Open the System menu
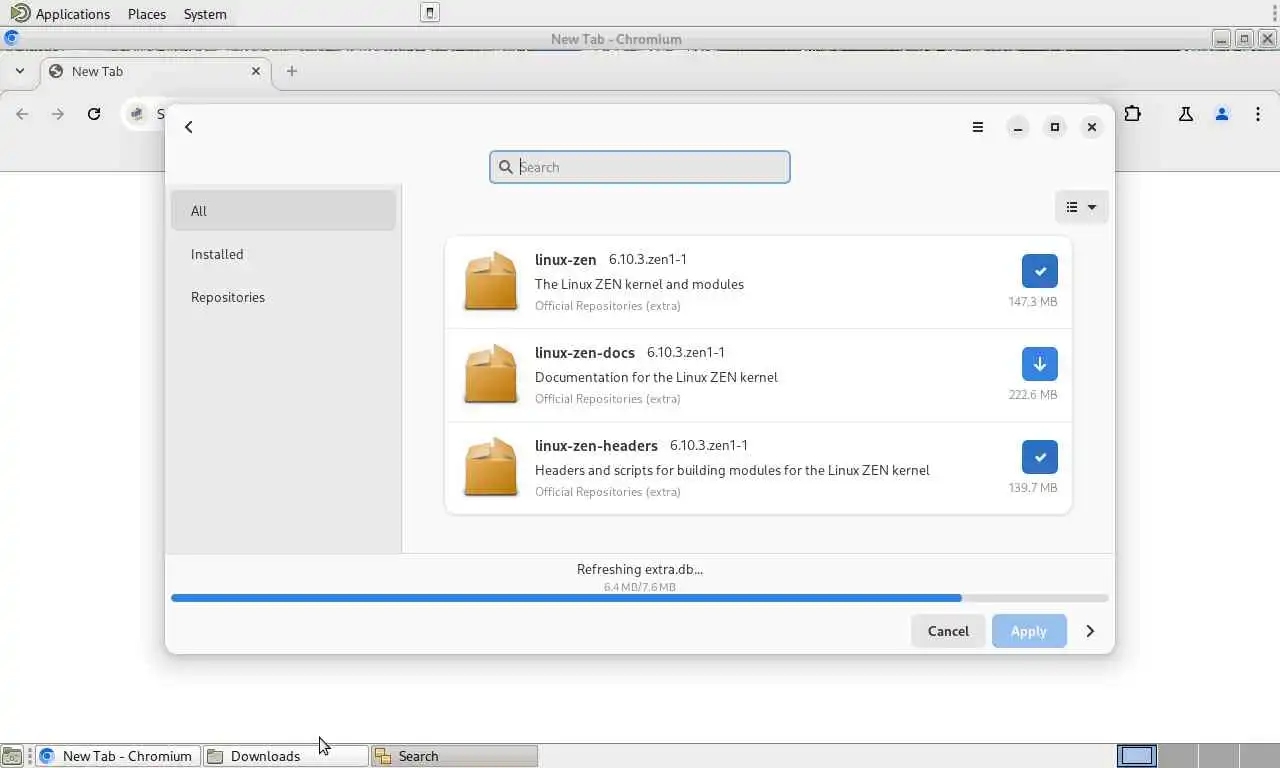 pos(205,14)
